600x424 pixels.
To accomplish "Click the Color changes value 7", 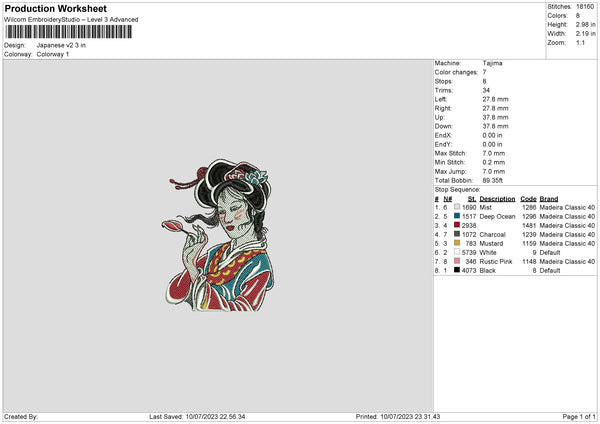I will tap(484, 72).
